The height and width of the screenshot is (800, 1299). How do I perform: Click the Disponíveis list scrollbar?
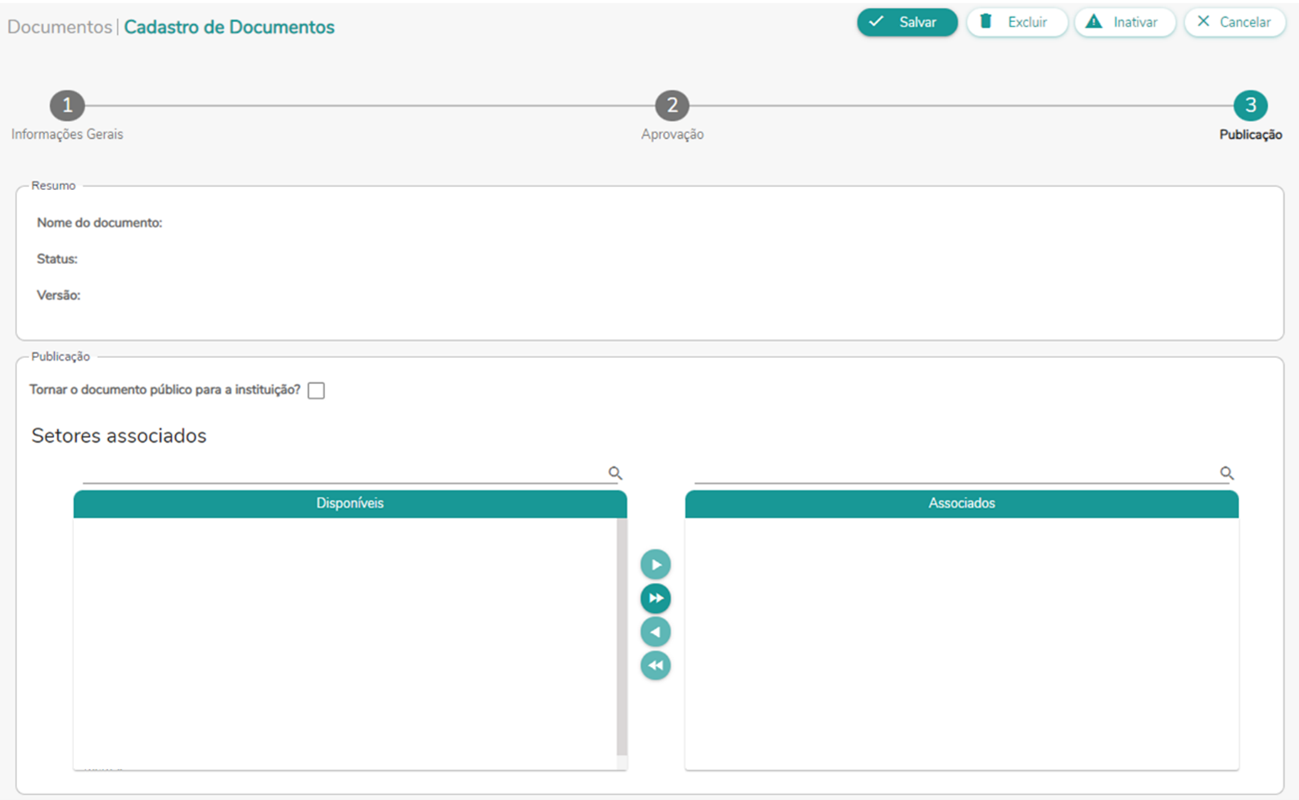point(622,637)
